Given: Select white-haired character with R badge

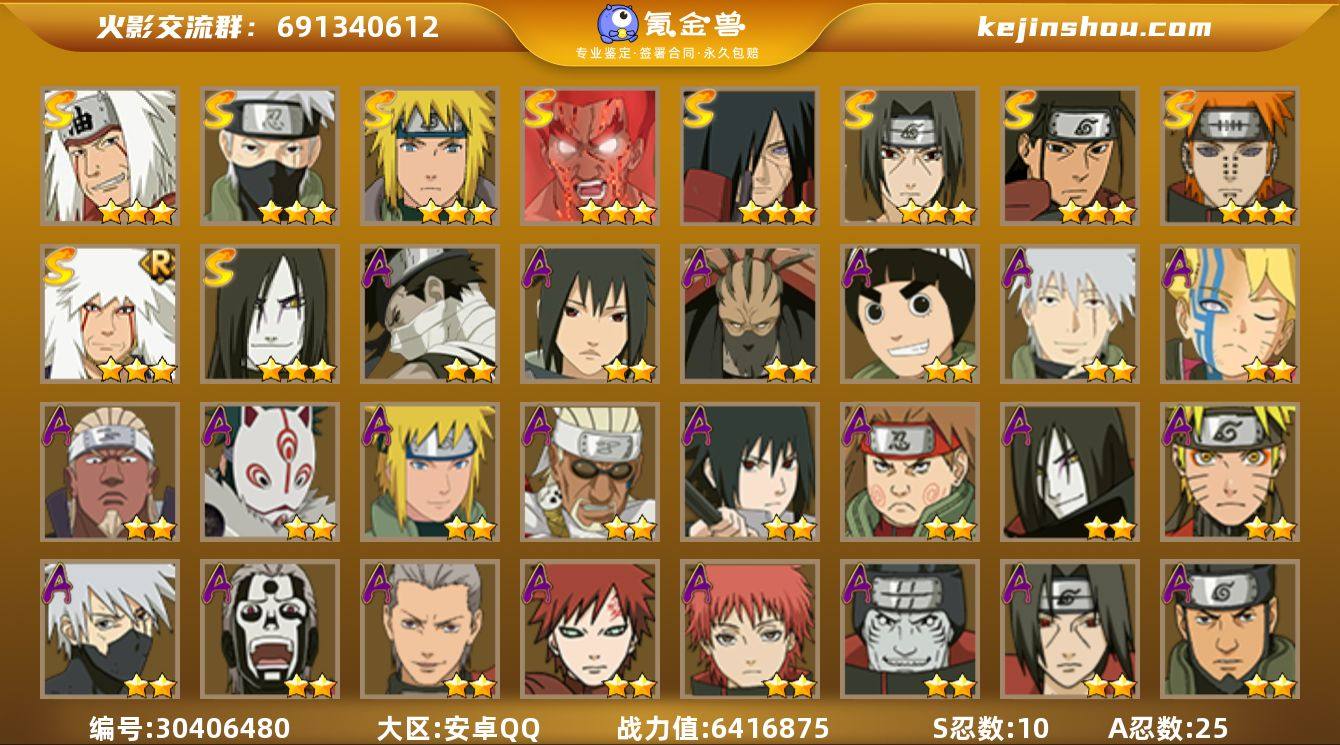Looking at the screenshot, I should [109, 314].
